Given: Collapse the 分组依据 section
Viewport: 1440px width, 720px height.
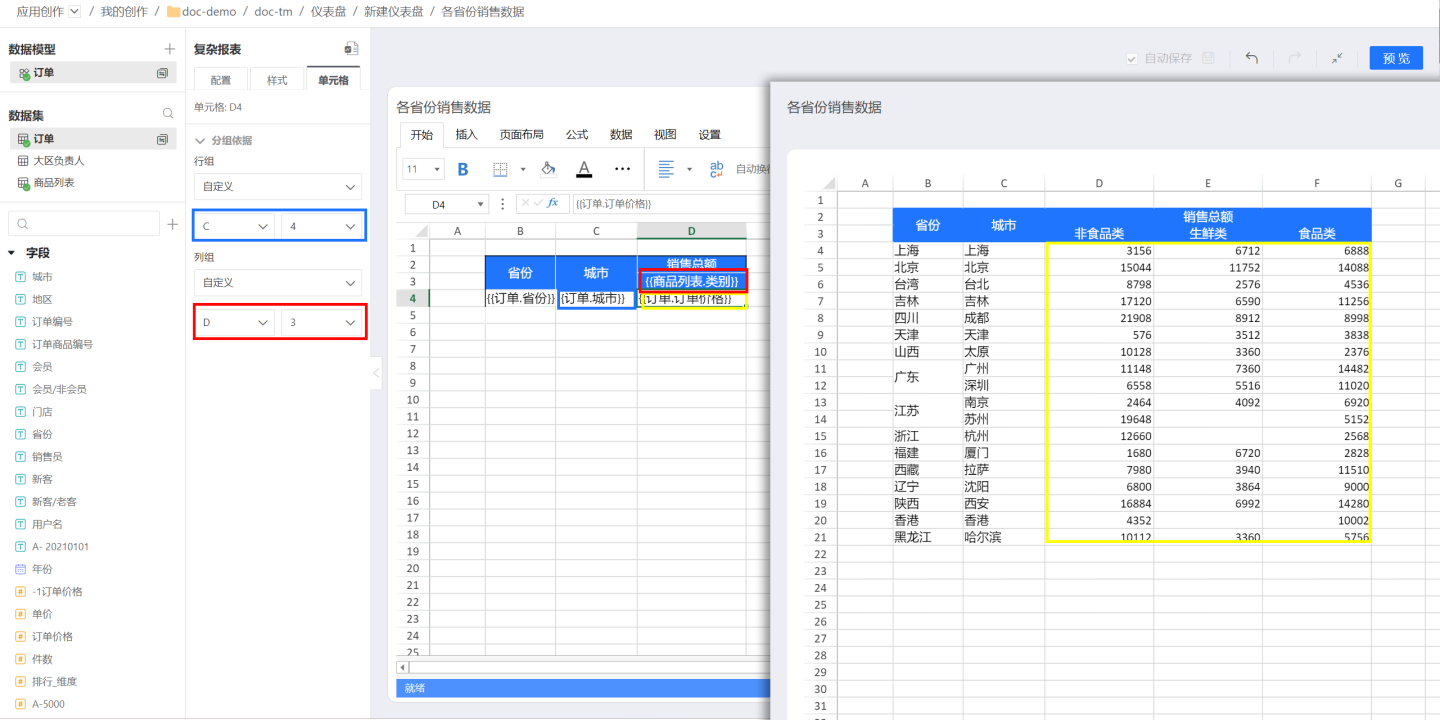Looking at the screenshot, I should click(201, 141).
